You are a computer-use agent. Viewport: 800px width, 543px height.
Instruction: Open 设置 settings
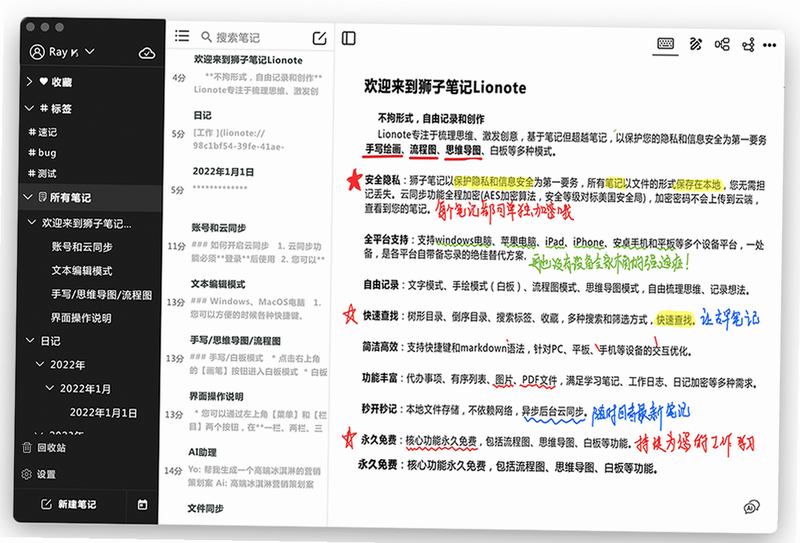pos(39,474)
